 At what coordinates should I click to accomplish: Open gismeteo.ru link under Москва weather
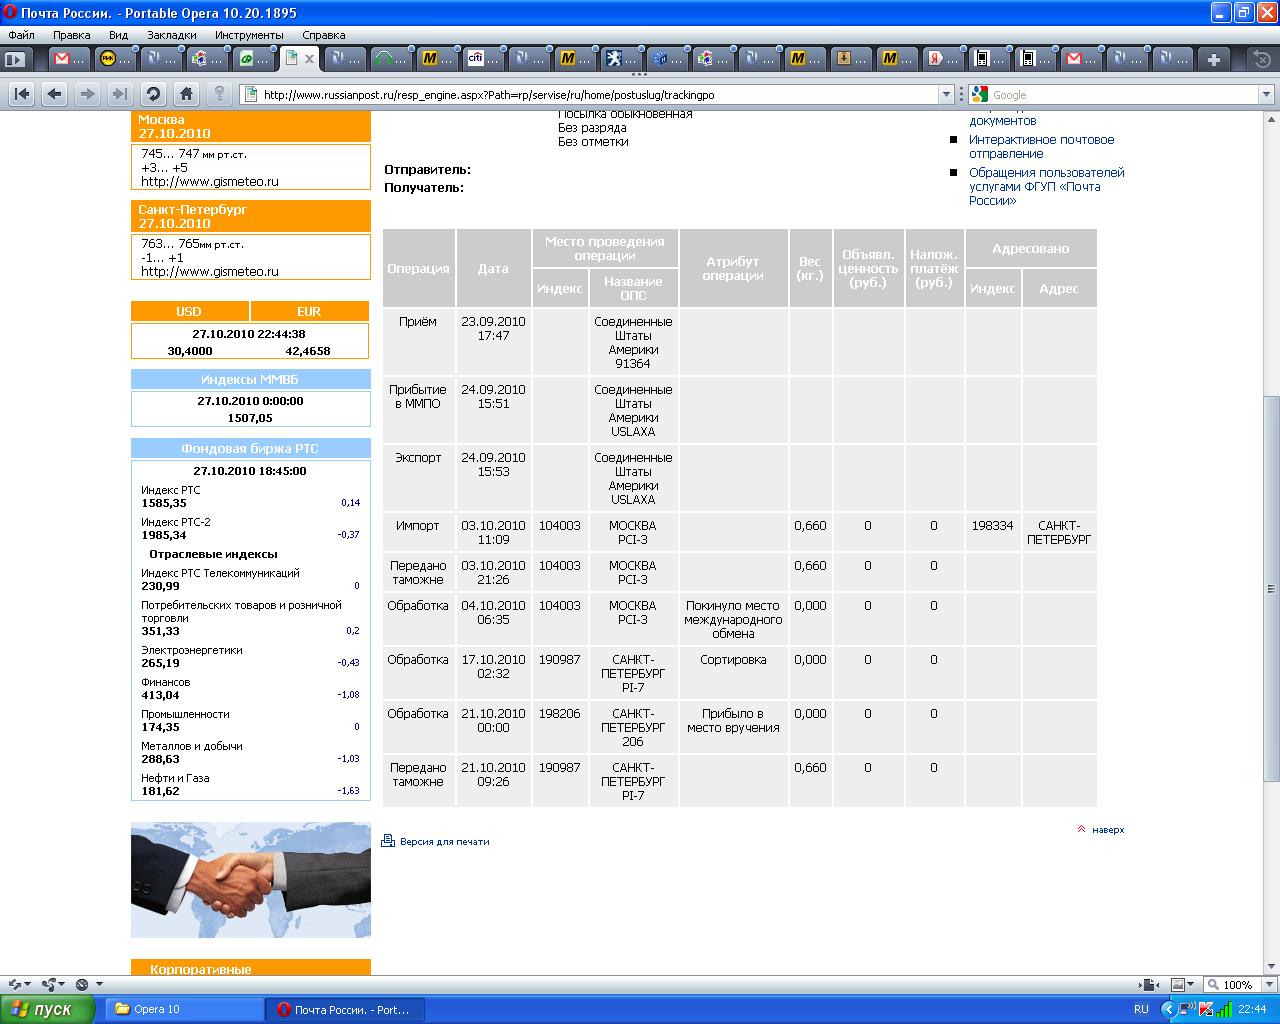[x=210, y=182]
